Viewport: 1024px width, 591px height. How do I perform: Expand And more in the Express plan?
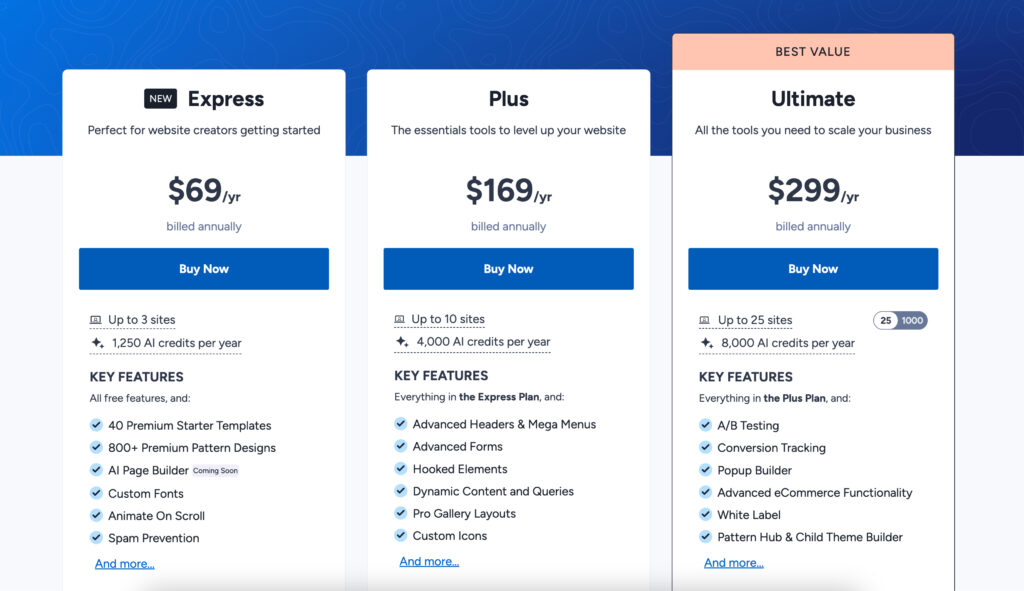[125, 564]
